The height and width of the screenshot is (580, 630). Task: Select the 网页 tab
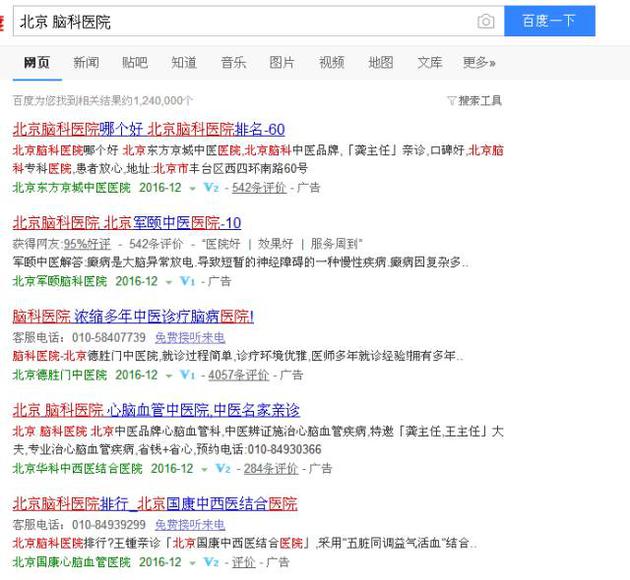pos(37,63)
